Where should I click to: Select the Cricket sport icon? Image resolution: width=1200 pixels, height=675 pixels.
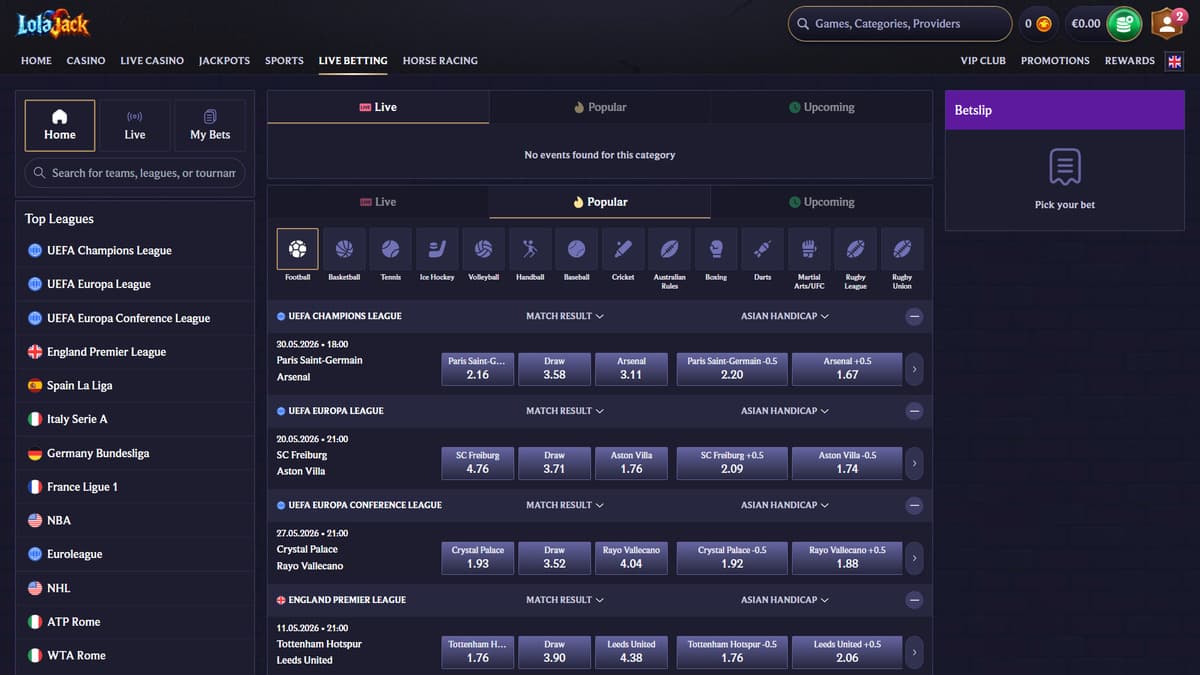tap(623, 249)
